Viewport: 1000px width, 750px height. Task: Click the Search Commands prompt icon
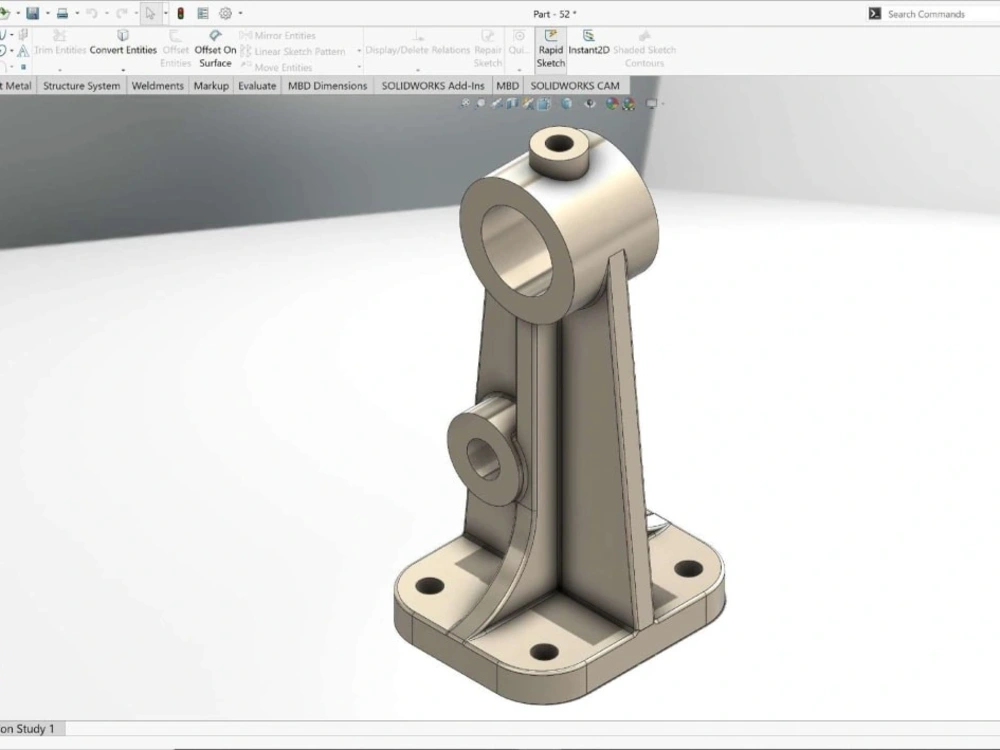point(874,13)
